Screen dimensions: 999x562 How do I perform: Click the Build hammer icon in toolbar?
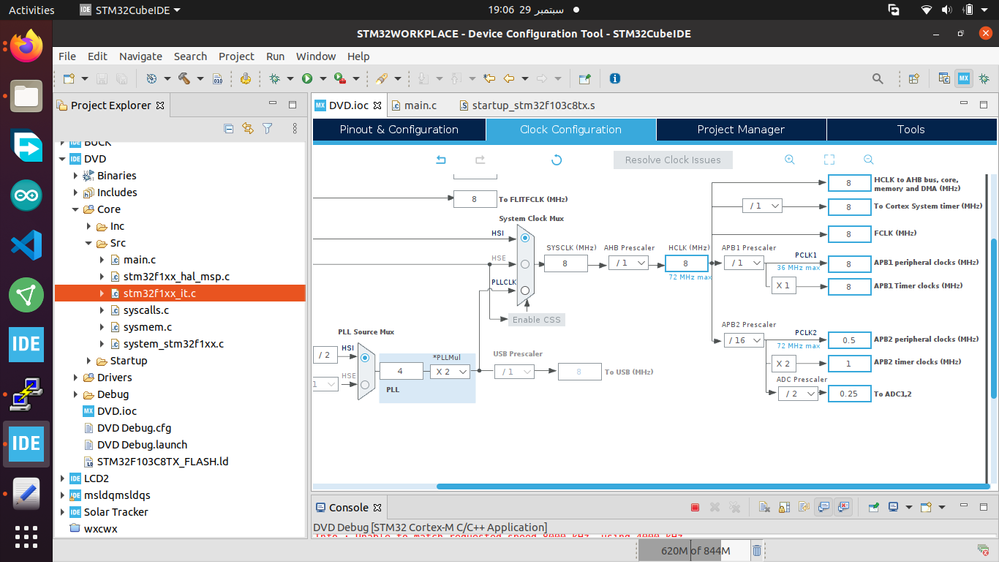(184, 78)
